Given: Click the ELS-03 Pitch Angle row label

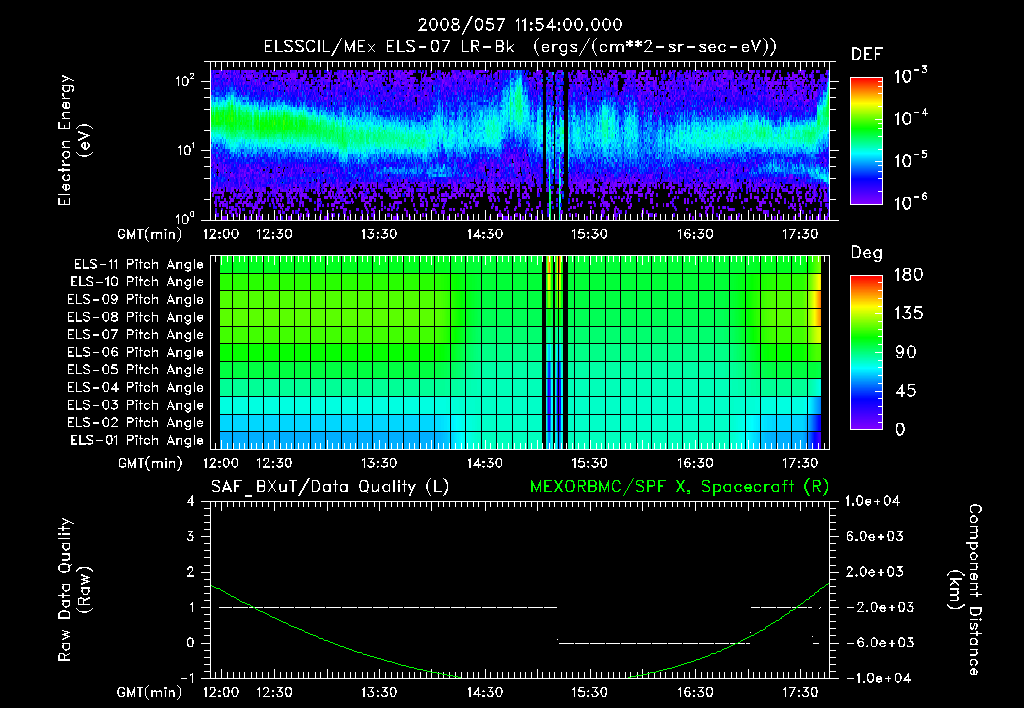Looking at the screenshot, I should pos(136,405).
